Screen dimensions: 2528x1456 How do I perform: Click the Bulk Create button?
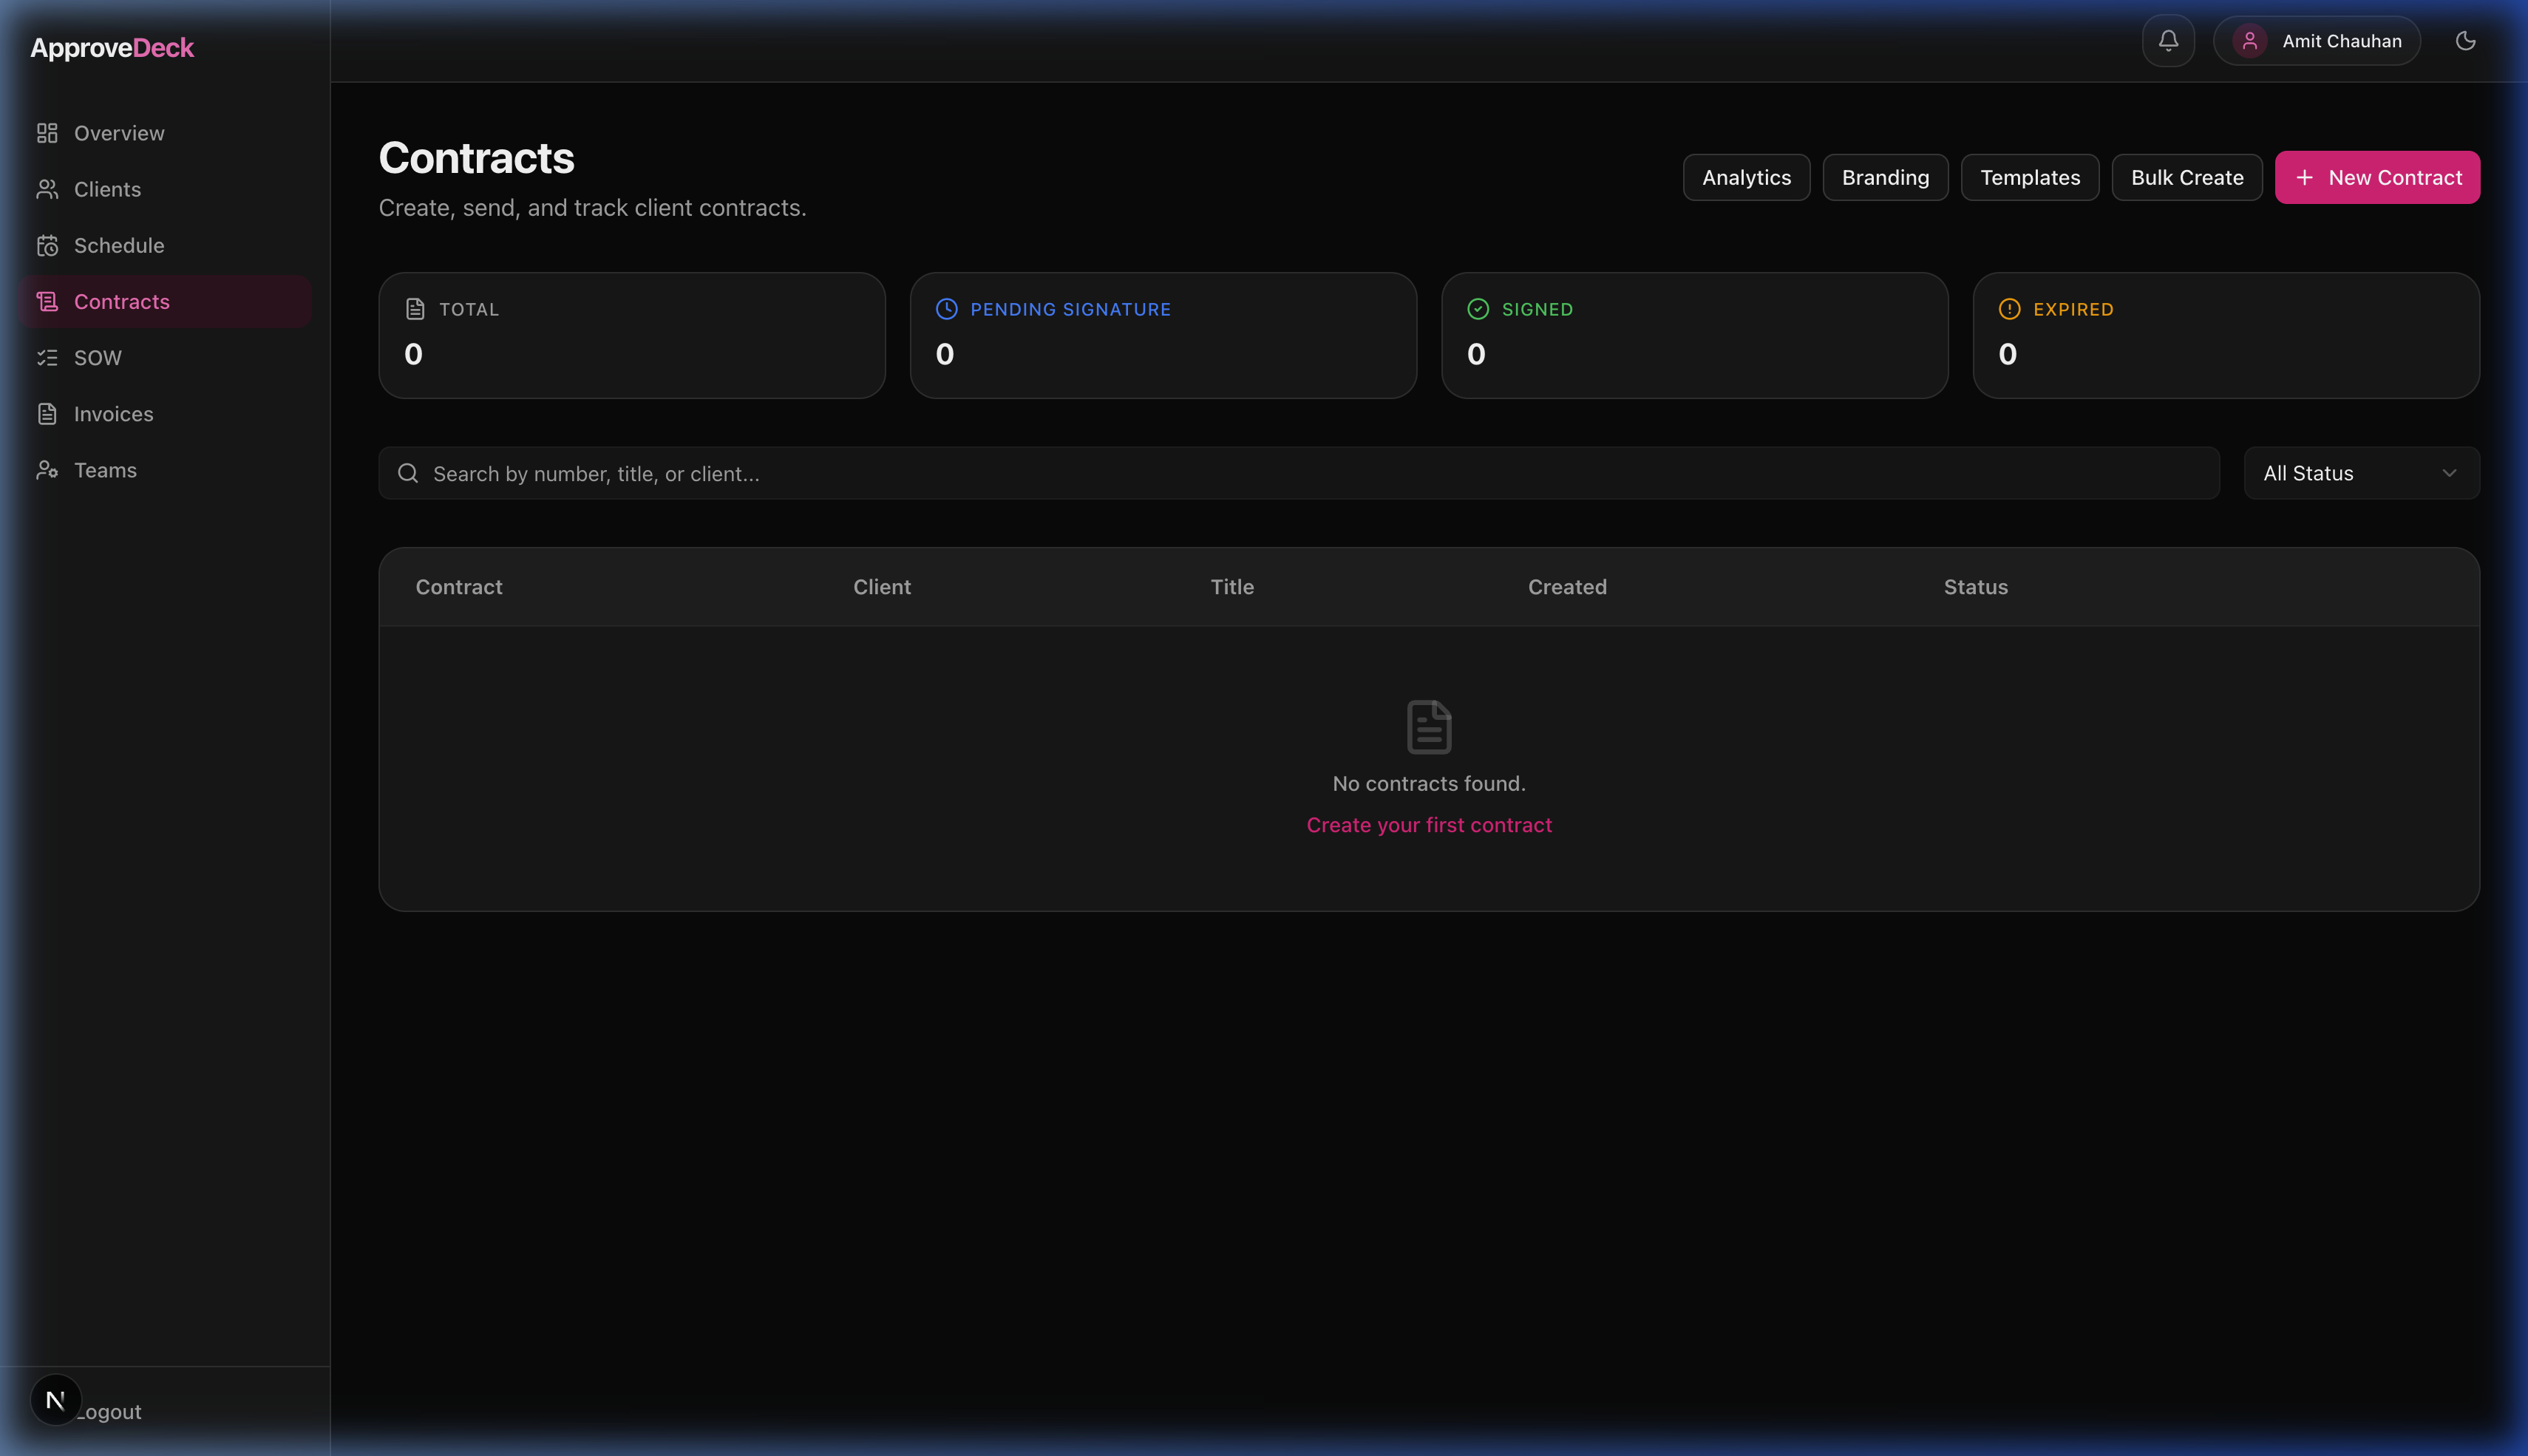2186,178
